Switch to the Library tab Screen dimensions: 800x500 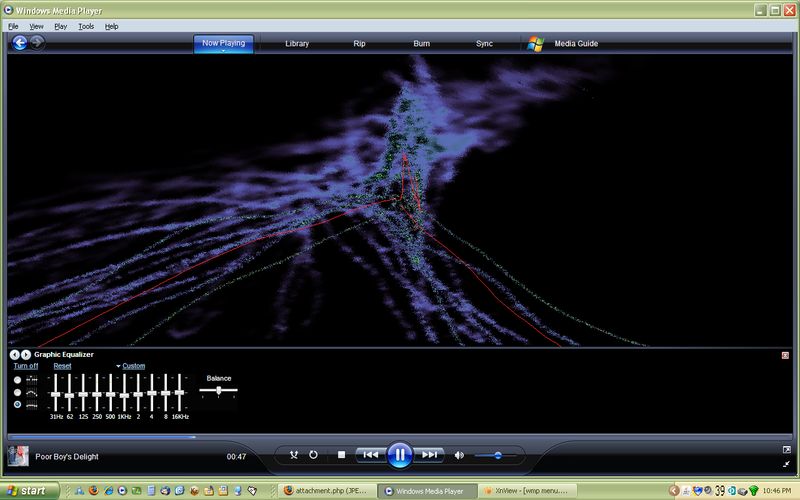pos(297,43)
